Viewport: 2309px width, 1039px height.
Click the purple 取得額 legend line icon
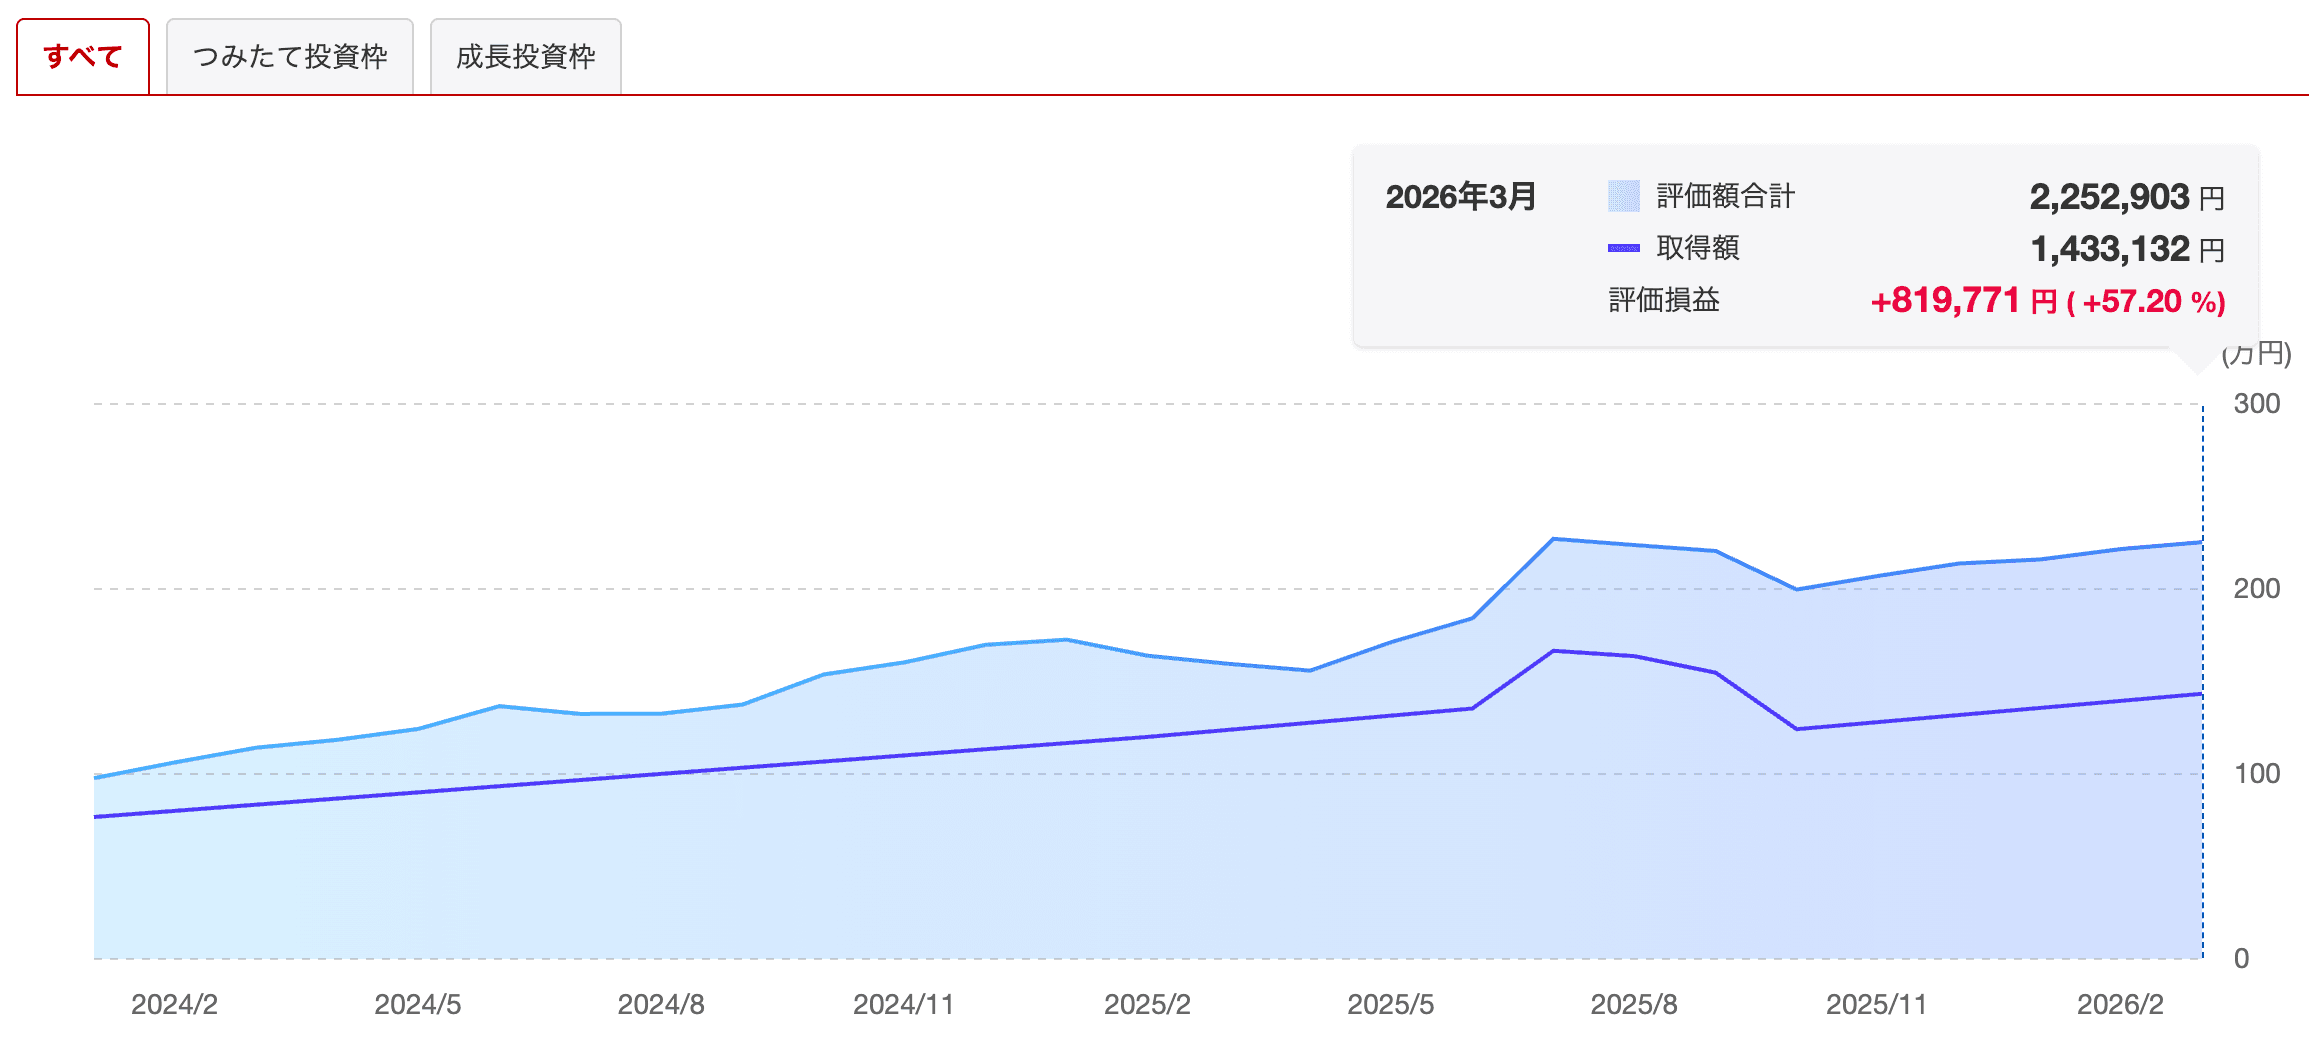tap(1623, 248)
